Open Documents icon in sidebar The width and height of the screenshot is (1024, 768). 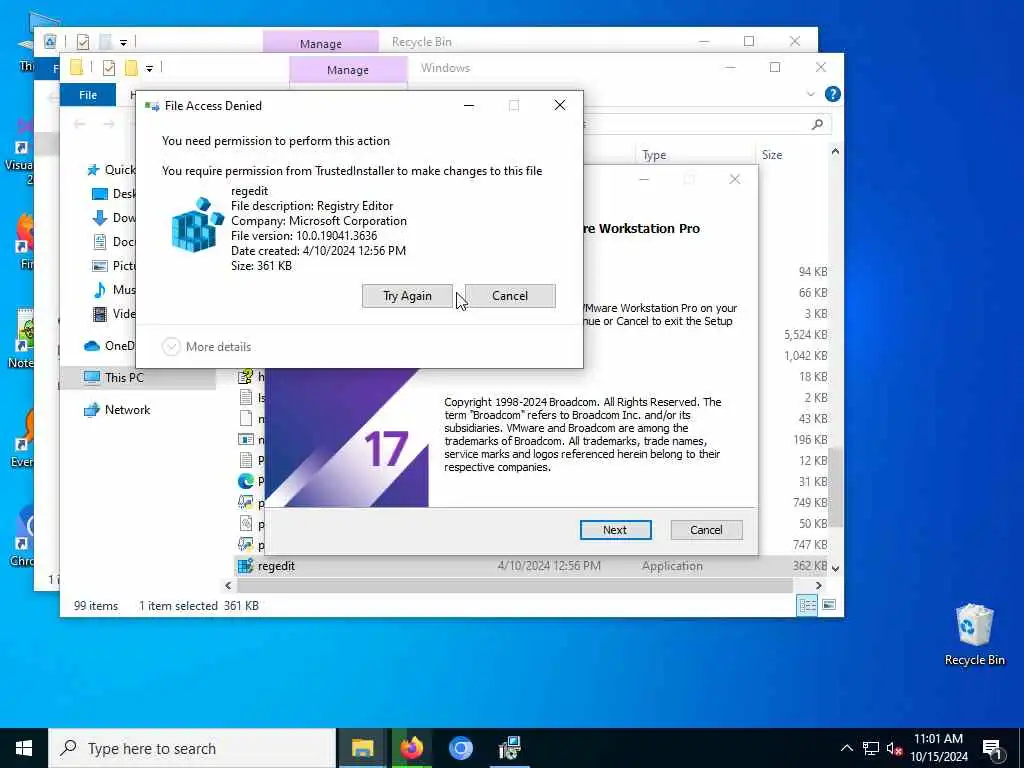pos(99,242)
